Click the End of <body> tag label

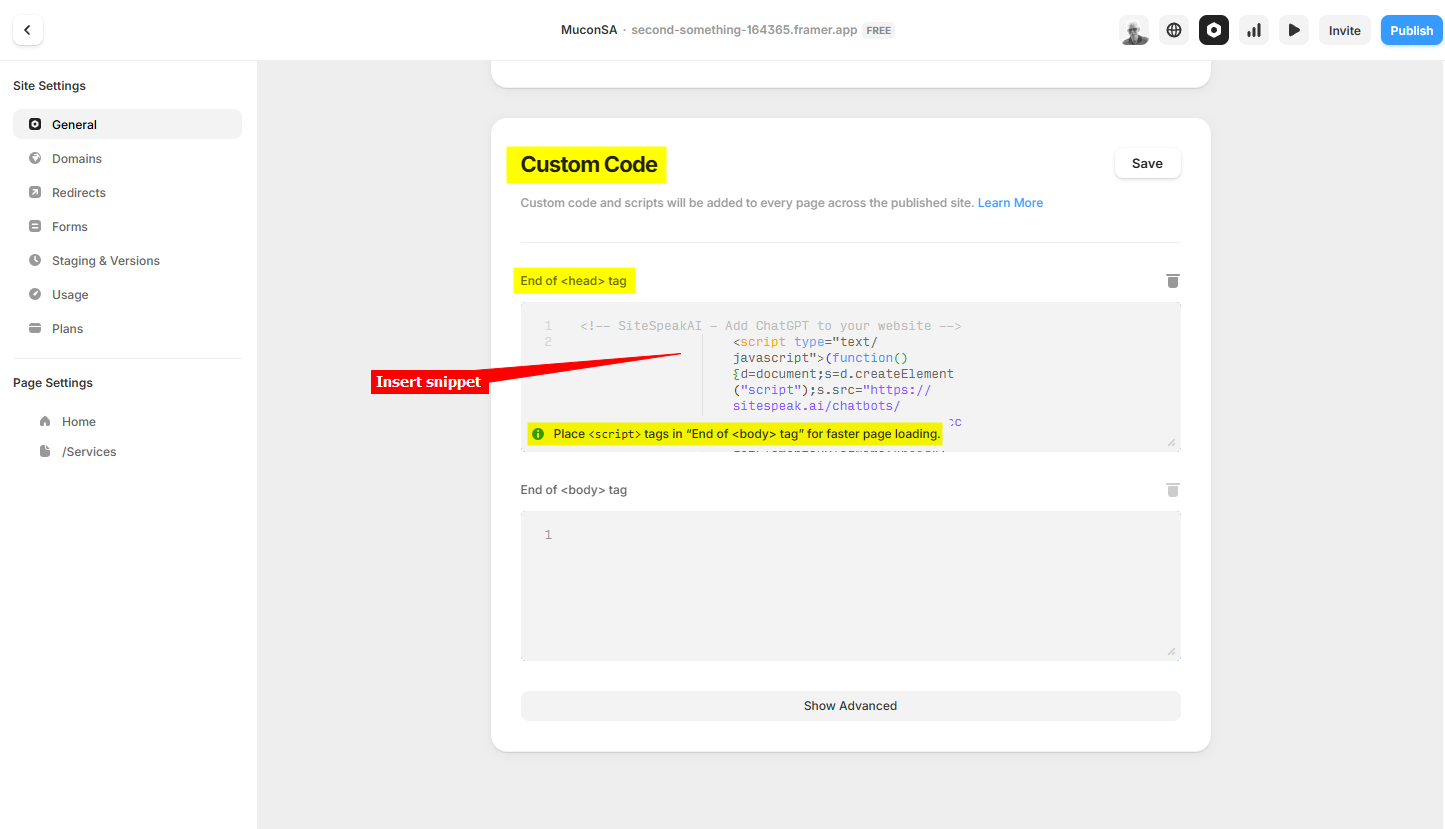pos(574,490)
